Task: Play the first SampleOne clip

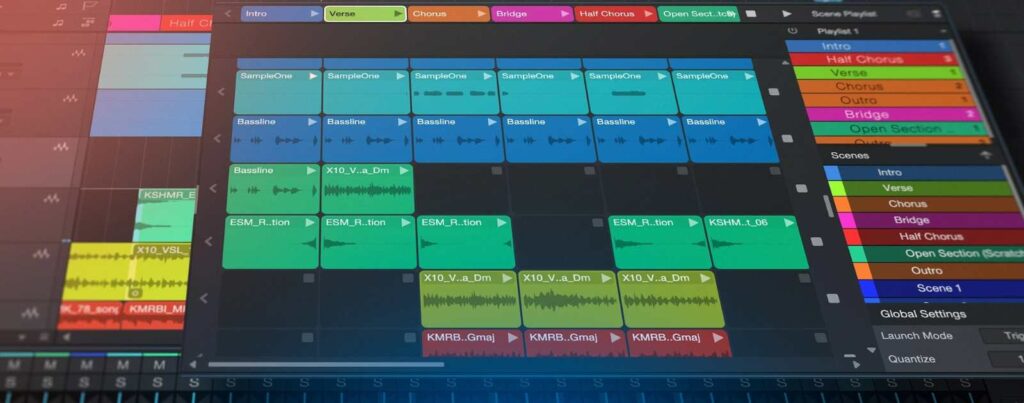Action: click(312, 76)
